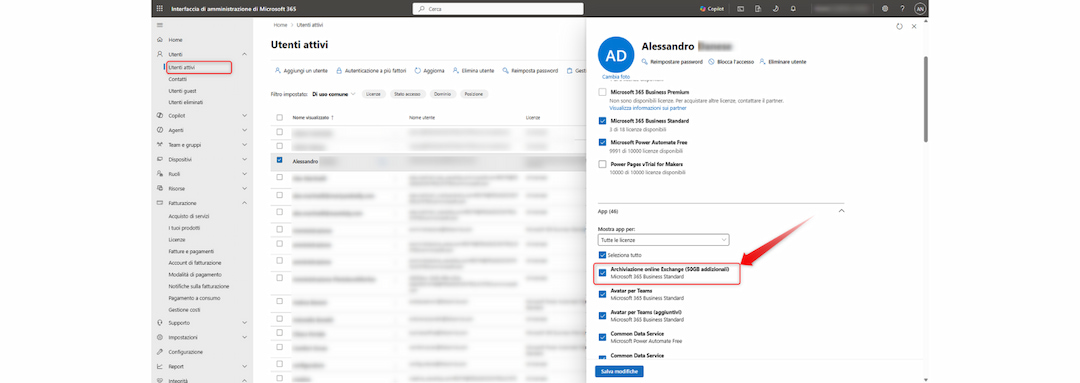Uncheck Microsoft 365 Business Standard license
This screenshot has height=383, width=1080.
click(603, 121)
